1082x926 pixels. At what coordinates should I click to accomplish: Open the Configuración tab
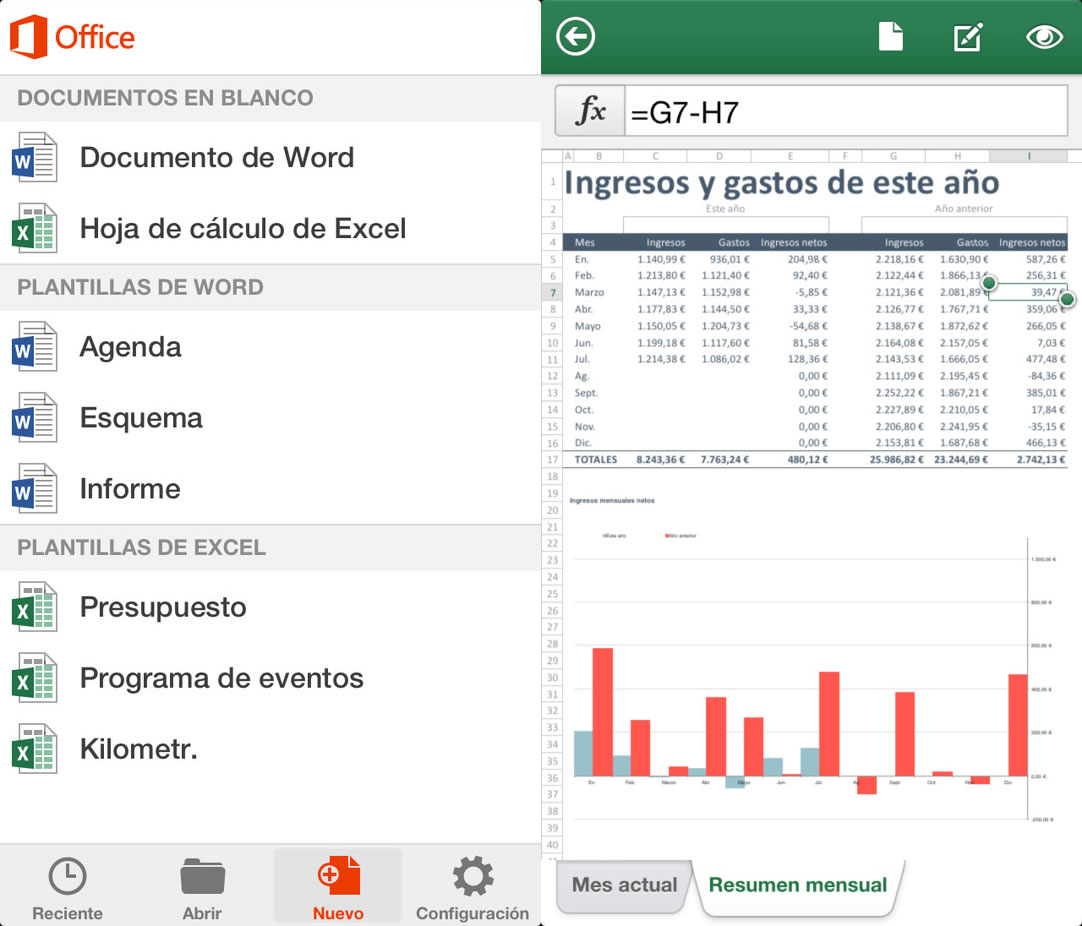[x=473, y=889]
